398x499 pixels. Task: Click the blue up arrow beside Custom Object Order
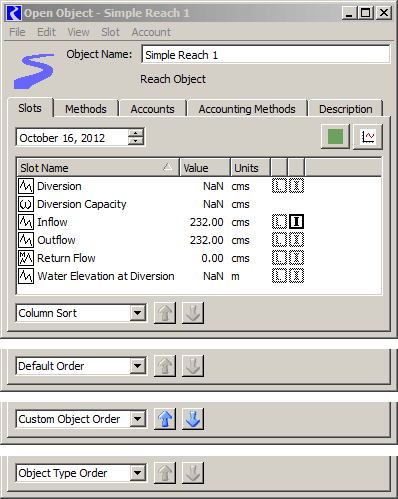pyautogui.click(x=165, y=419)
